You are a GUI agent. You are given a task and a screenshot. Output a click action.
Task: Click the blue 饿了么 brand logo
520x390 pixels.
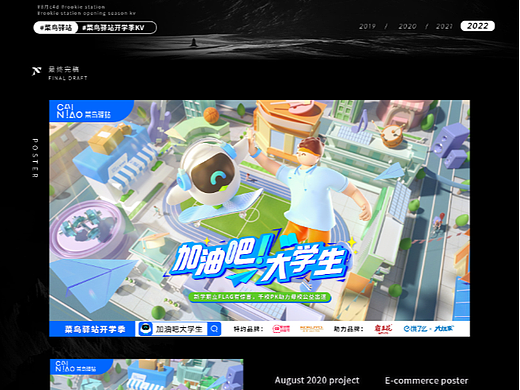pyautogui.click(x=415, y=329)
